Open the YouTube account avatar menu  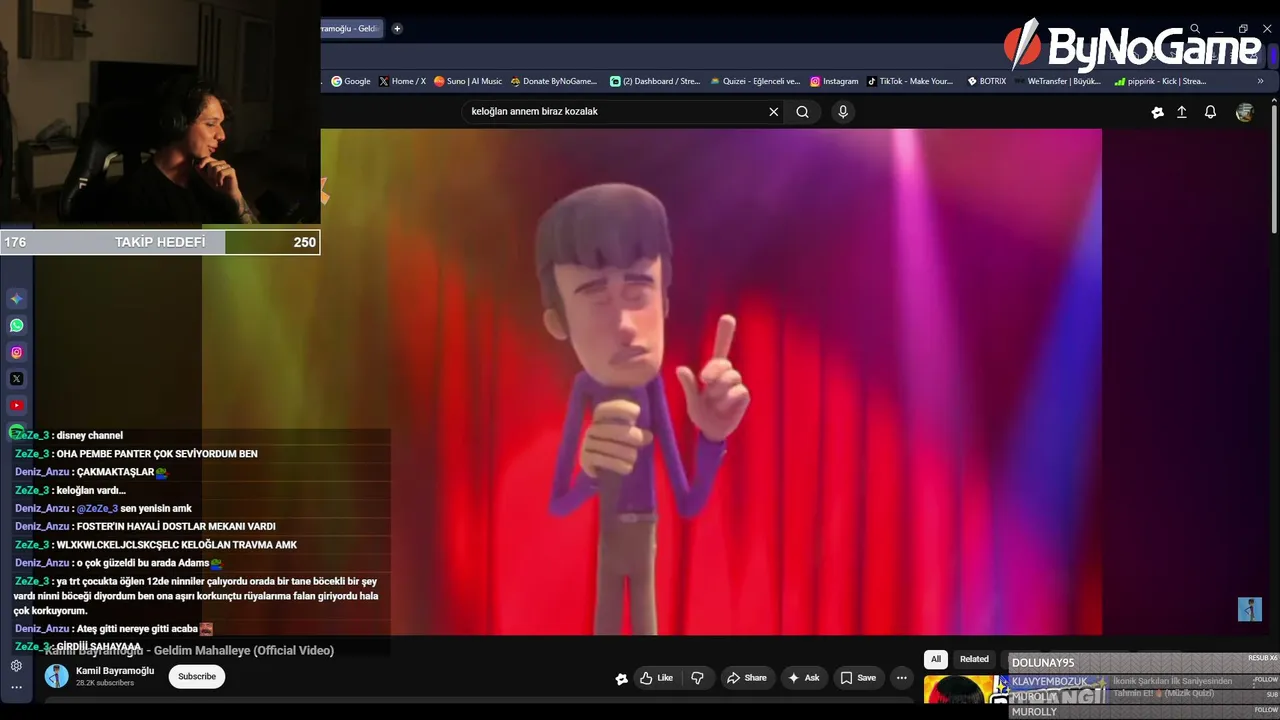[1245, 113]
